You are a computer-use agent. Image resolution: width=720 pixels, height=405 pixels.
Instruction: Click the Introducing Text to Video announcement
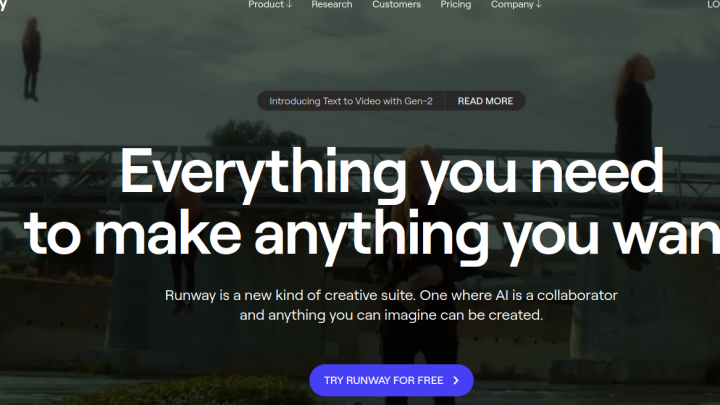(351, 101)
